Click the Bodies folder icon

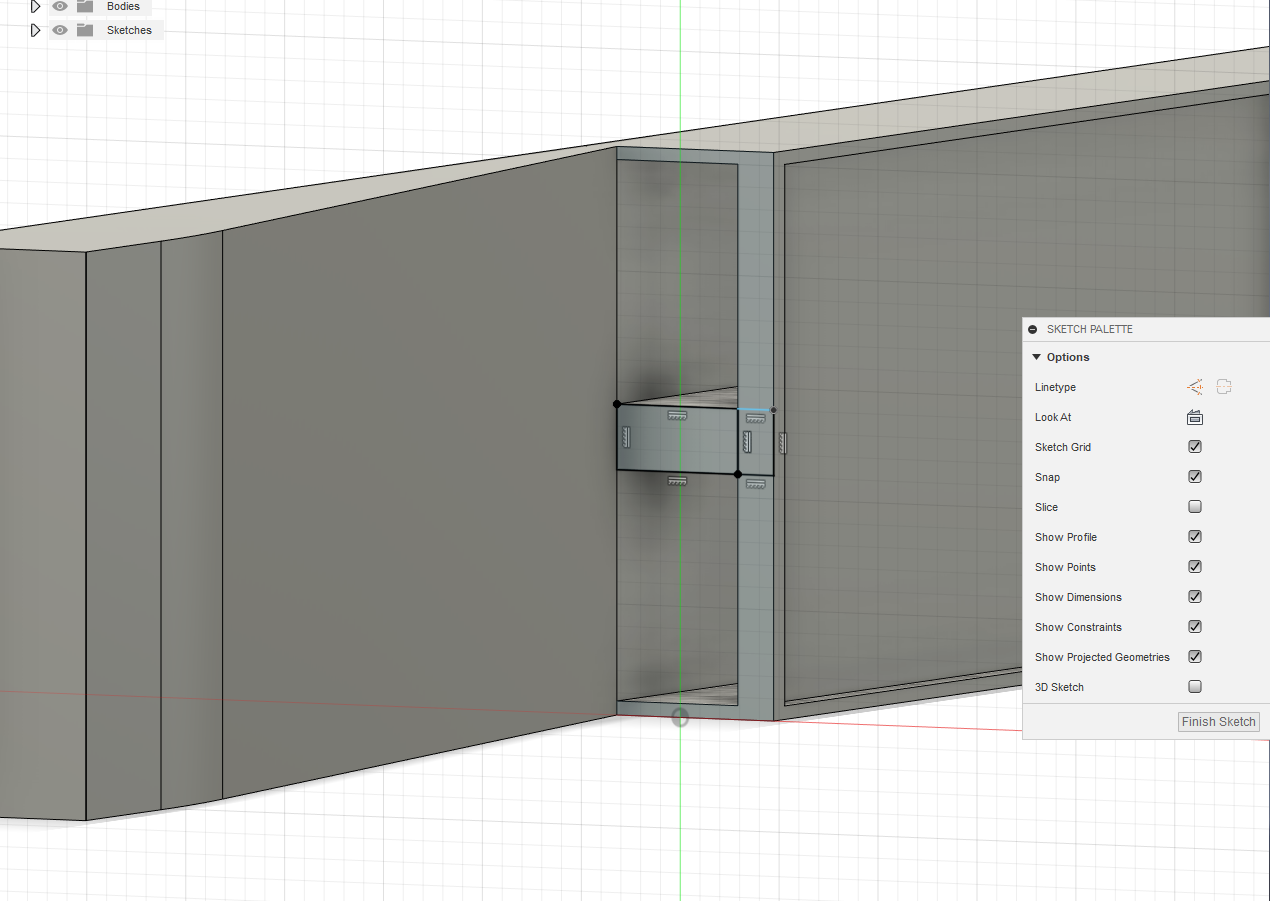tap(86, 6)
